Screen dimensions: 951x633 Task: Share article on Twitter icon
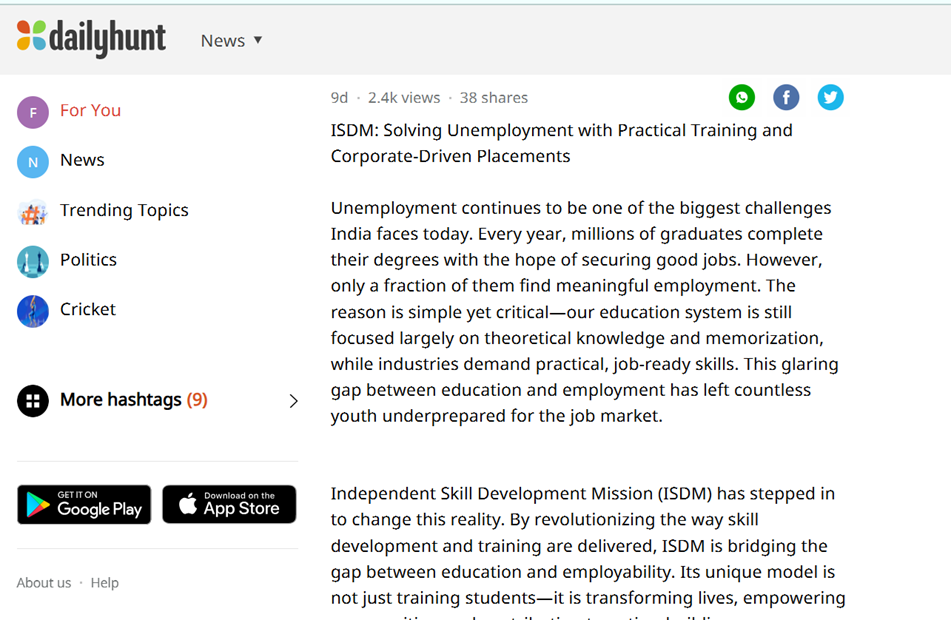830,97
